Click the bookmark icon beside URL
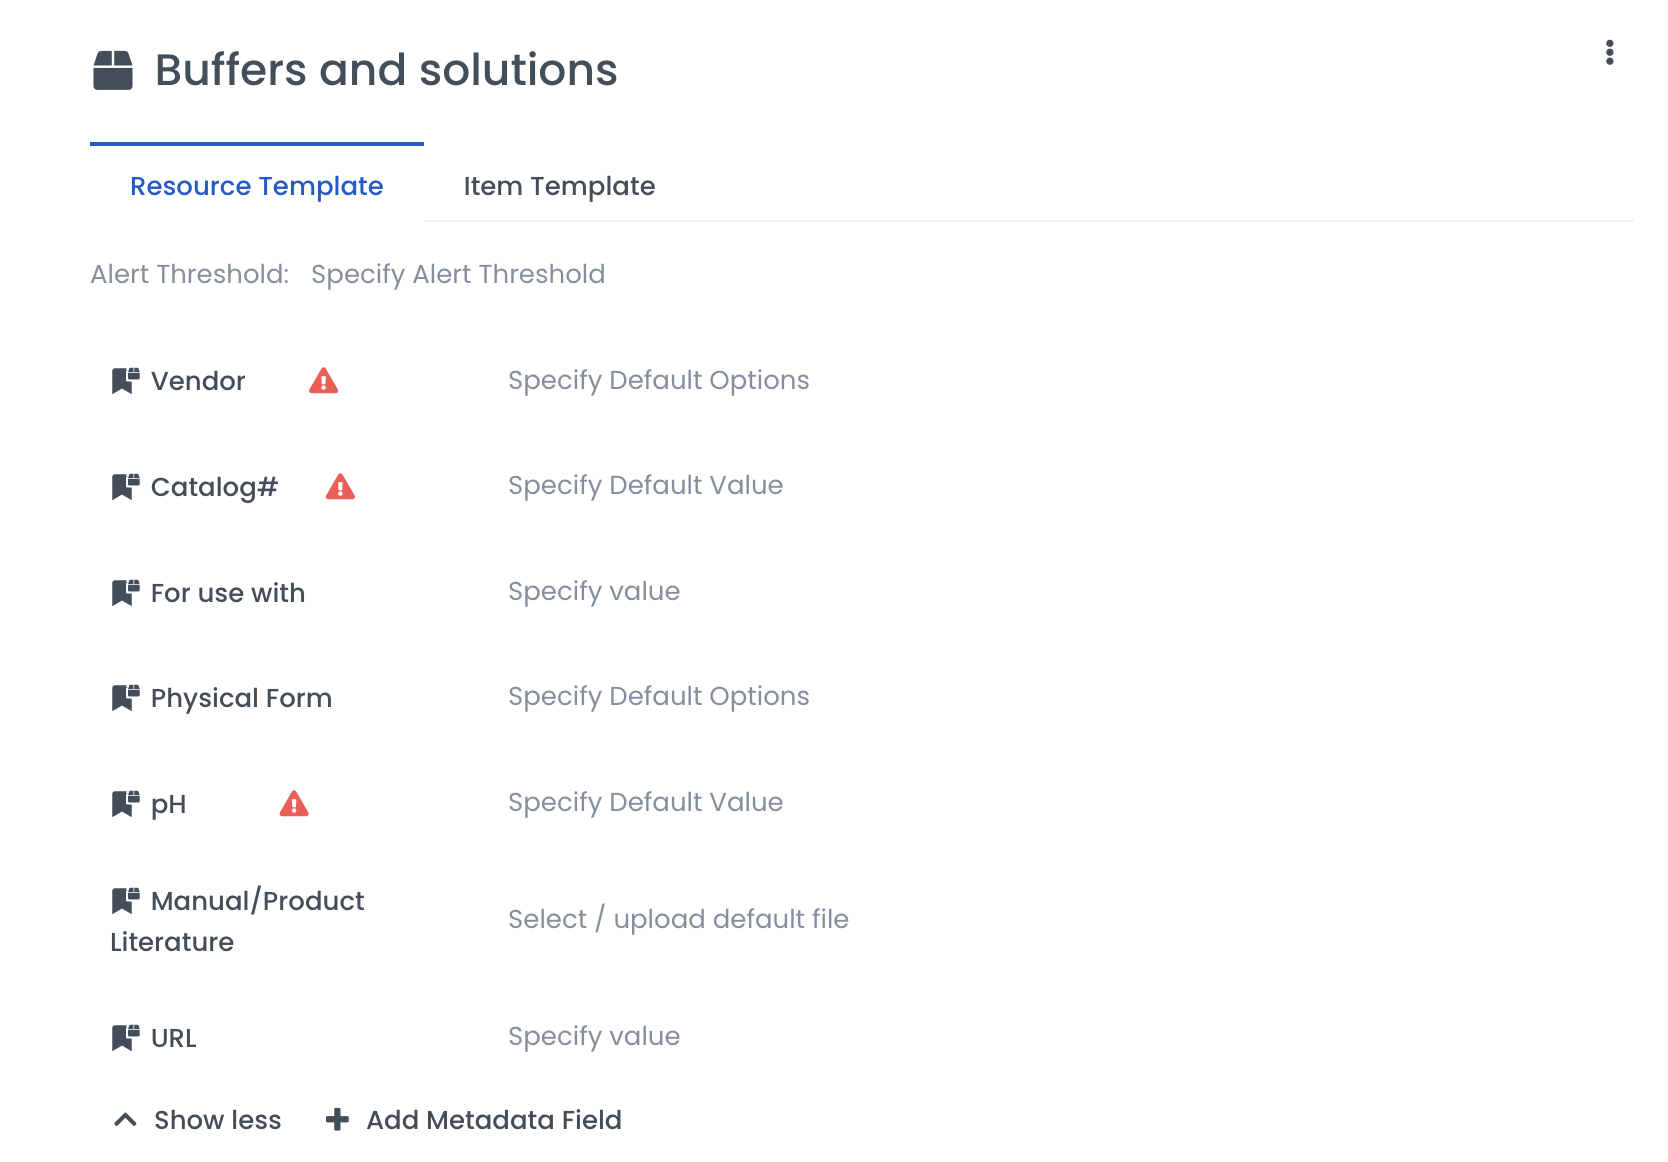Image resolution: width=1668 pixels, height=1162 pixels. pyautogui.click(x=125, y=1038)
